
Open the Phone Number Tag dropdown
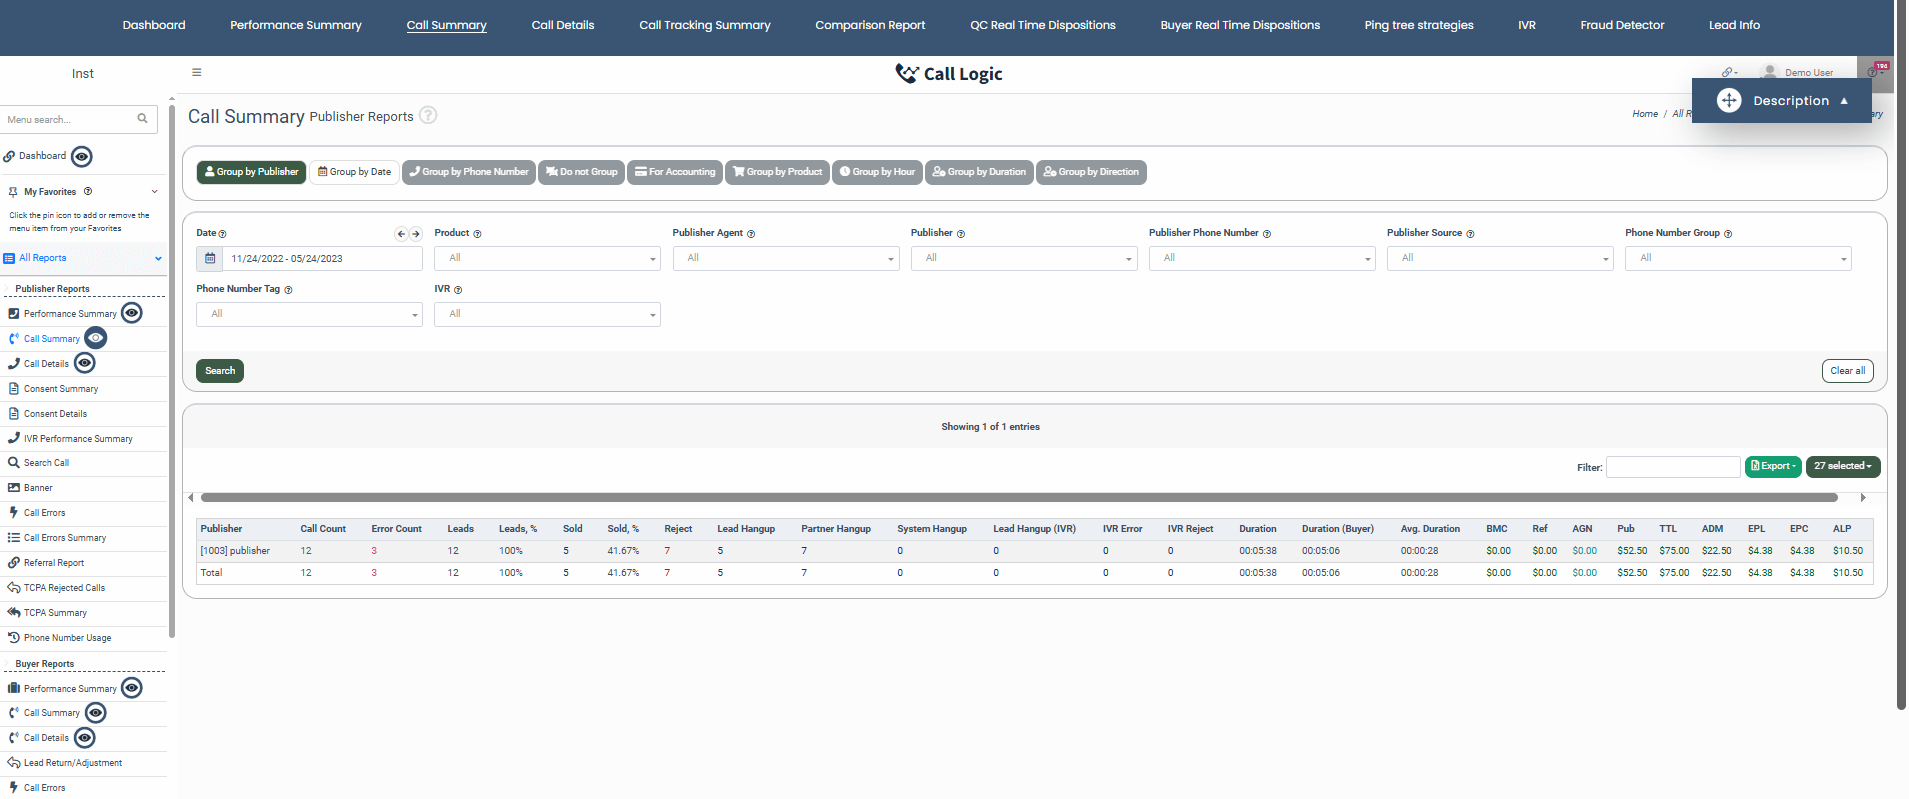pyautogui.click(x=309, y=314)
